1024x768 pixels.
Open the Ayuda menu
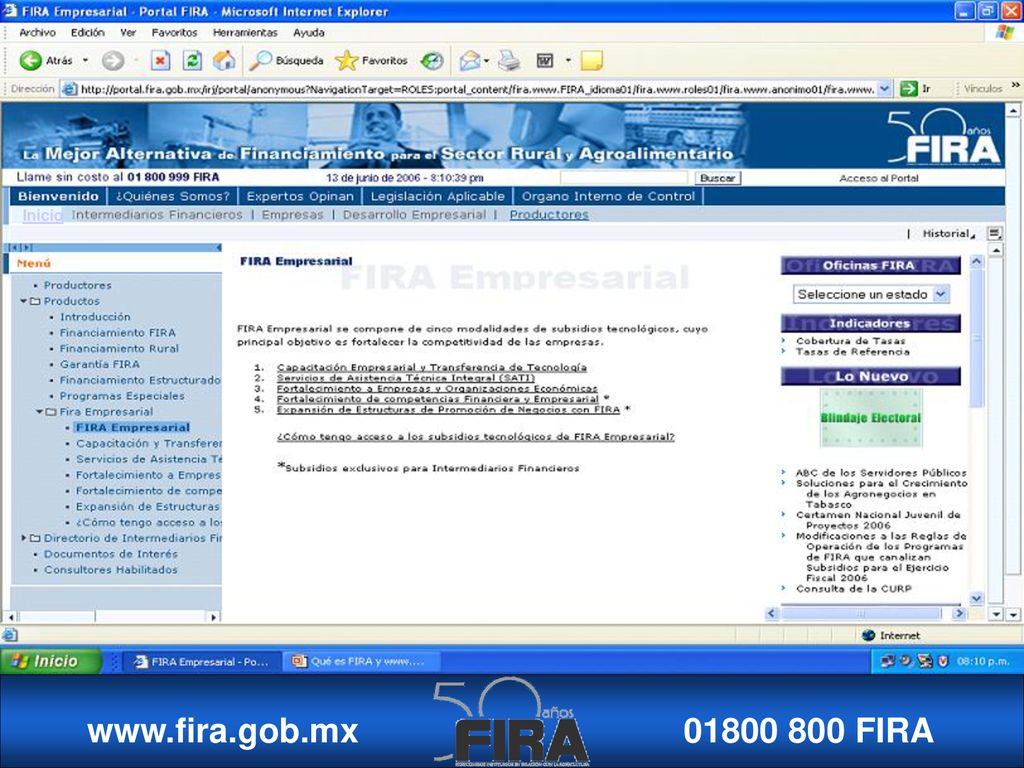click(x=308, y=33)
